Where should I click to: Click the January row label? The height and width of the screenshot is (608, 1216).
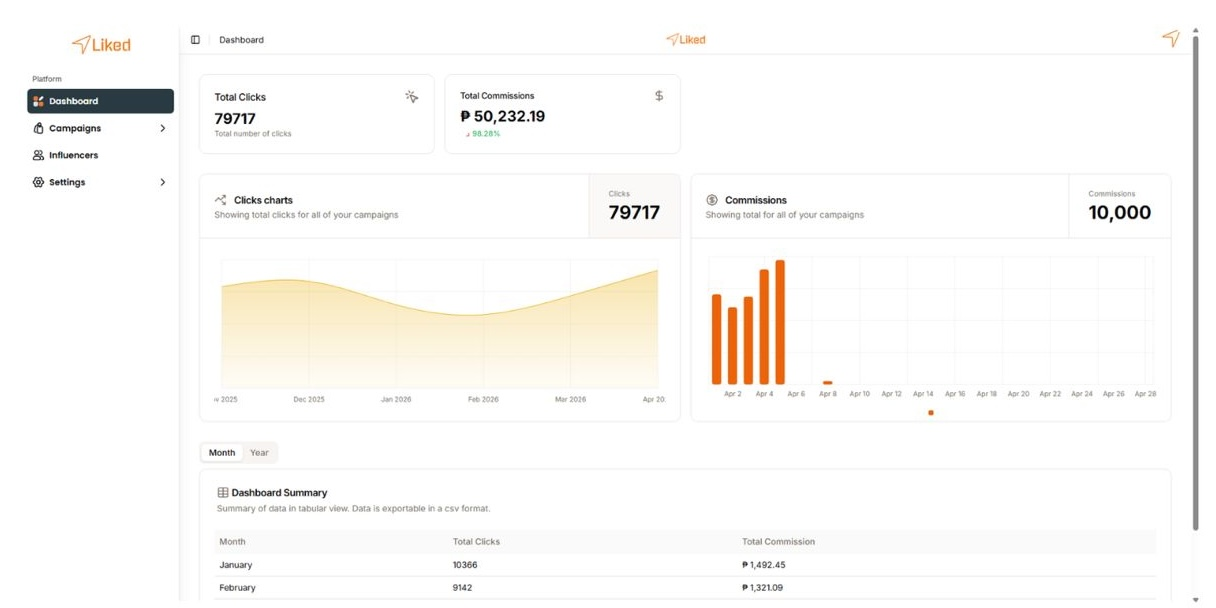tap(236, 565)
